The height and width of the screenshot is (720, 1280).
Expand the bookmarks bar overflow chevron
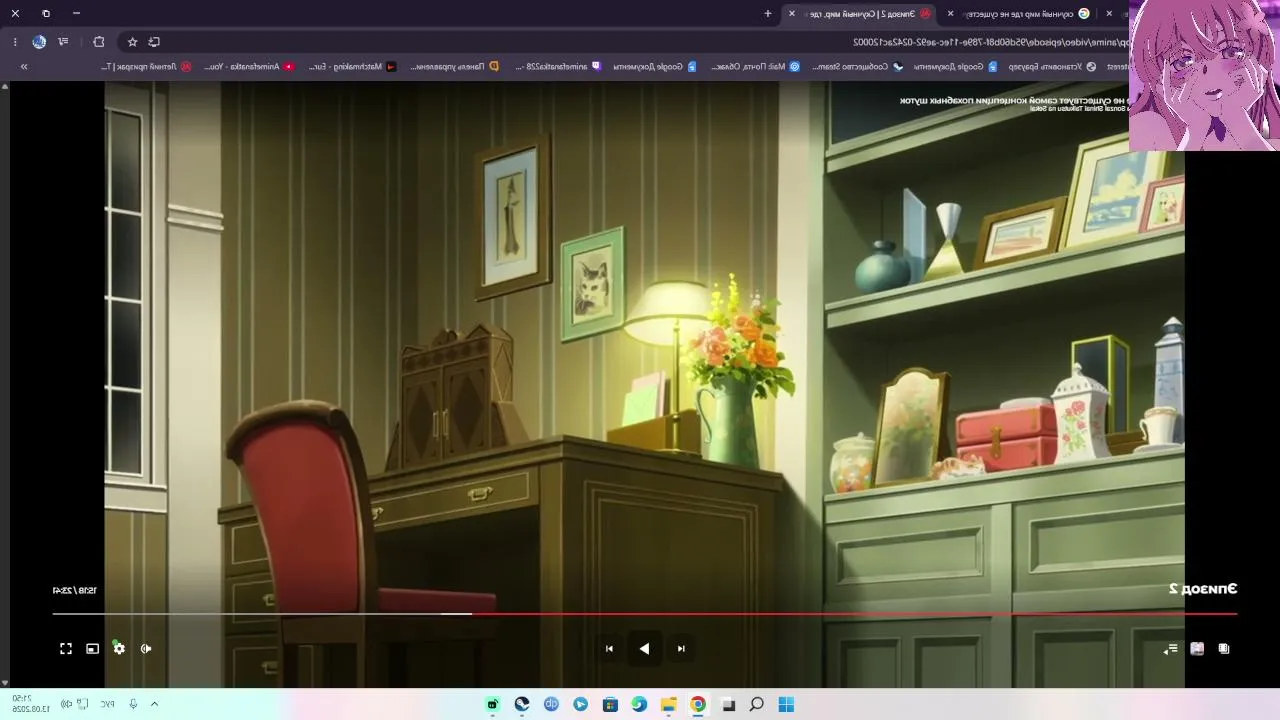click(x=24, y=67)
